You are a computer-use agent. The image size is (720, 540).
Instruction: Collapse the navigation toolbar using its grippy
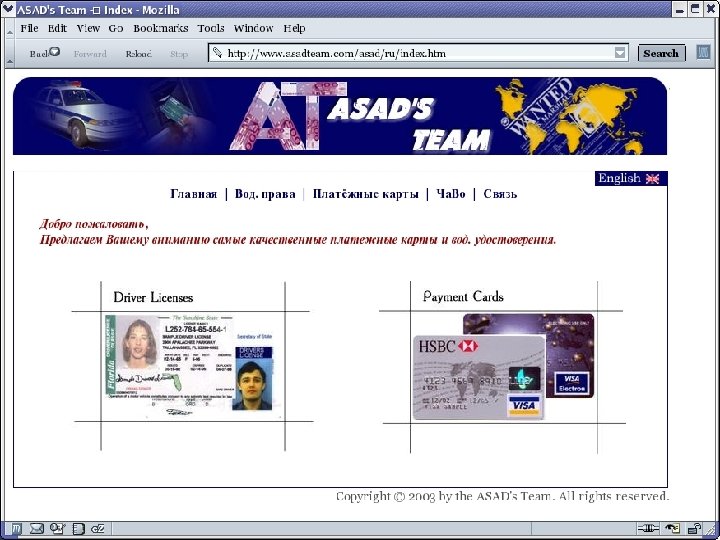[x=9, y=53]
